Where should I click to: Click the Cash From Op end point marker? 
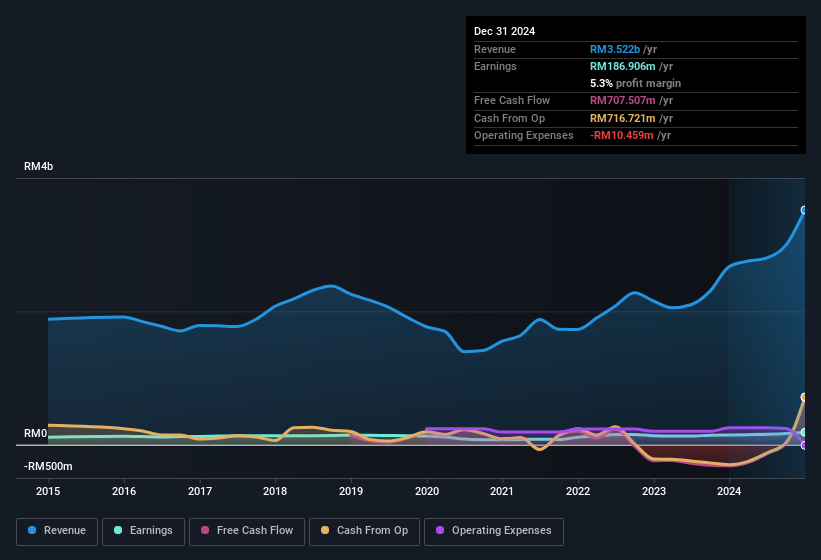click(x=804, y=397)
